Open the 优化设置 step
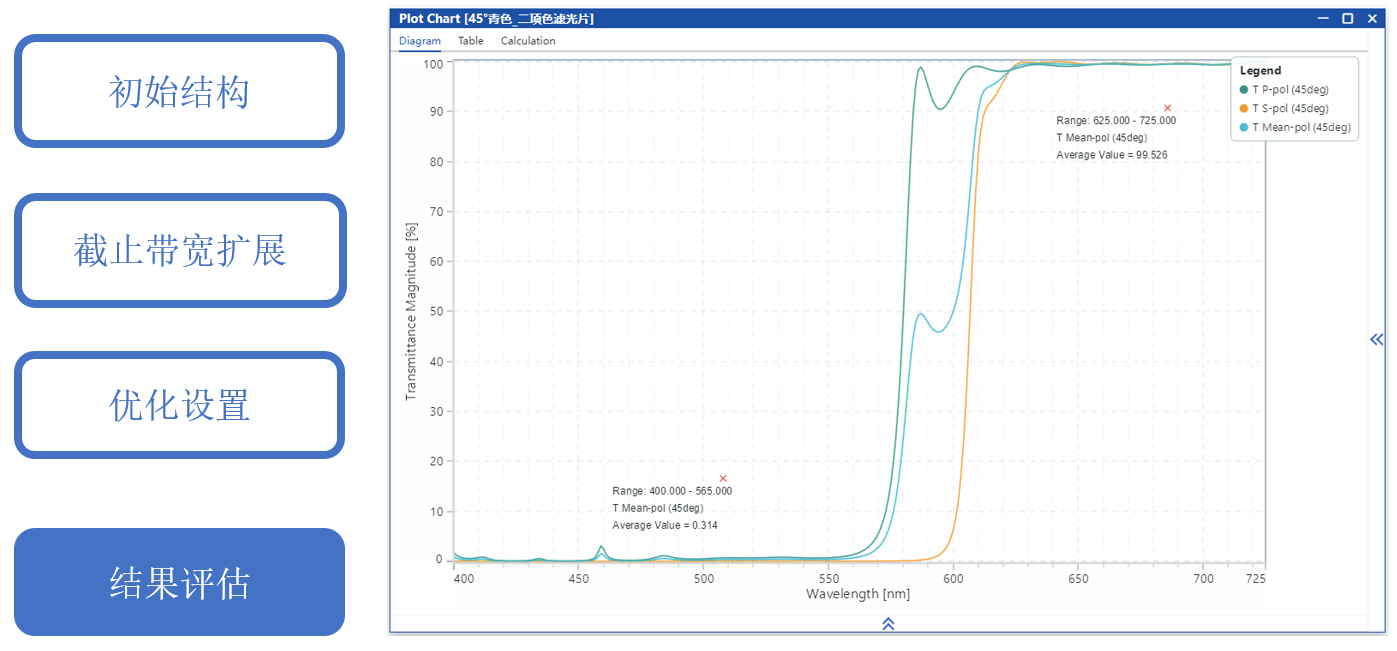Image resolution: width=1397 pixels, height=651 pixels. pyautogui.click(x=179, y=405)
